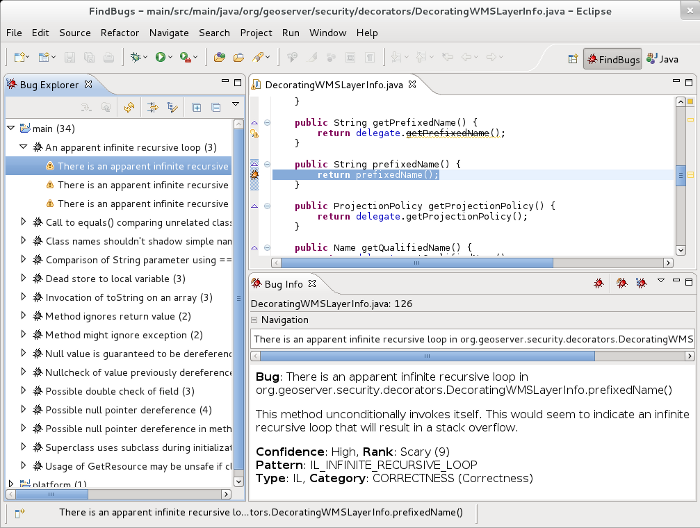Open the Project menu
This screenshot has height=528, width=700.
pyautogui.click(x=256, y=33)
